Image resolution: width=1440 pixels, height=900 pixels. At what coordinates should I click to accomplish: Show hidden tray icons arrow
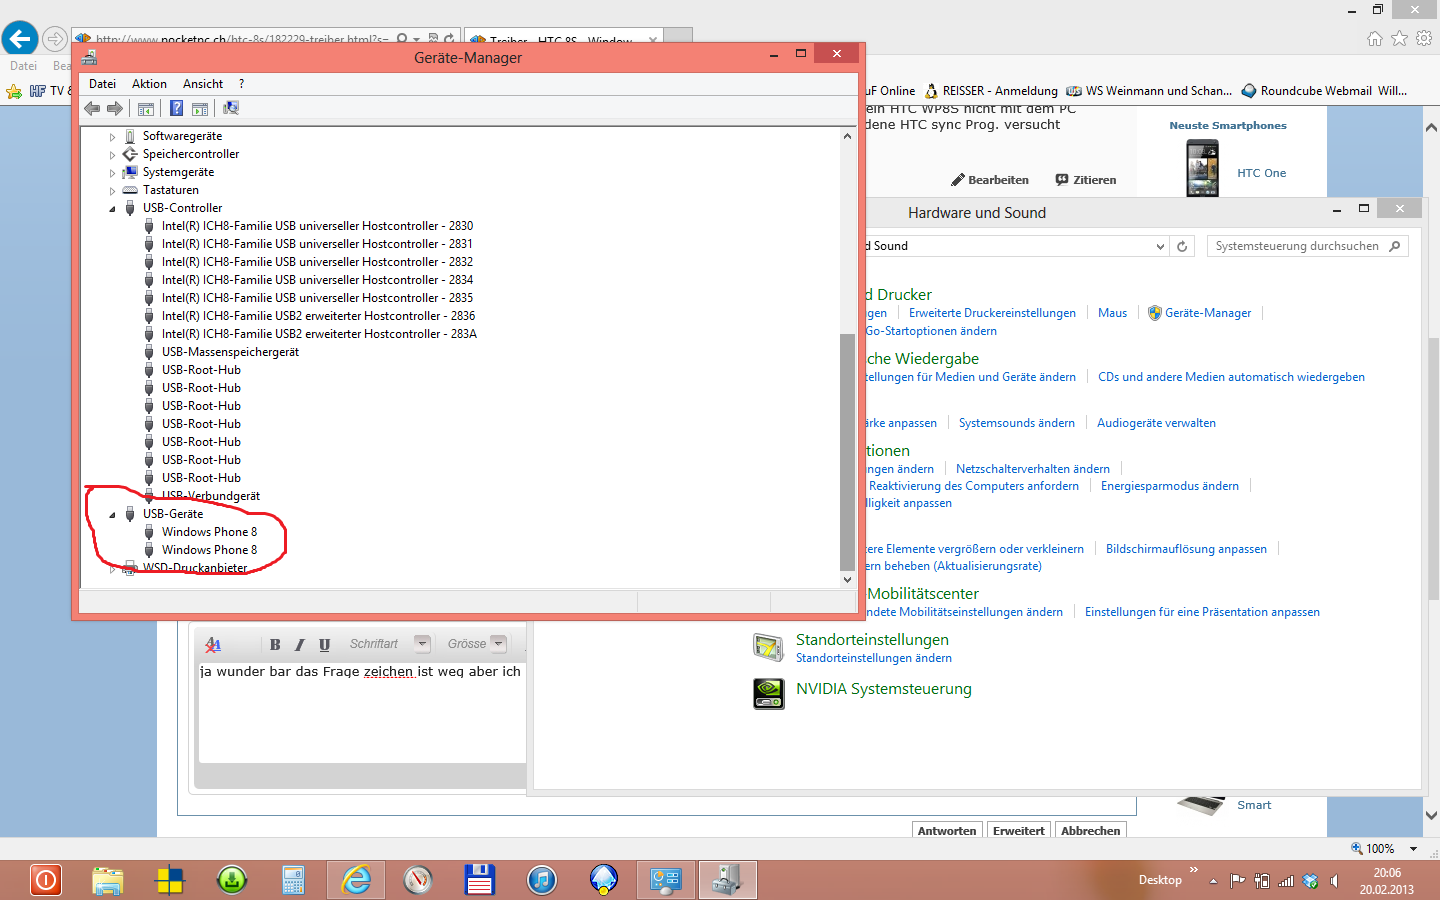coord(1213,881)
